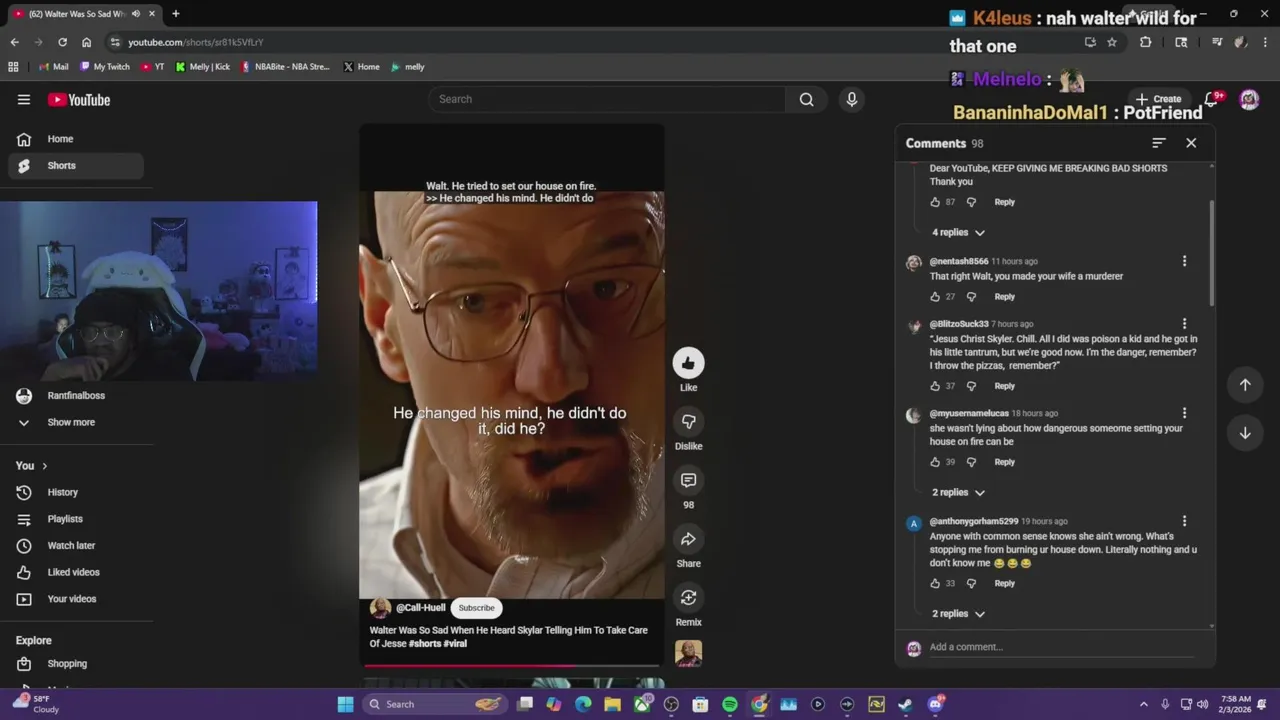
Task: Remix this Short
Action: pyautogui.click(x=688, y=598)
